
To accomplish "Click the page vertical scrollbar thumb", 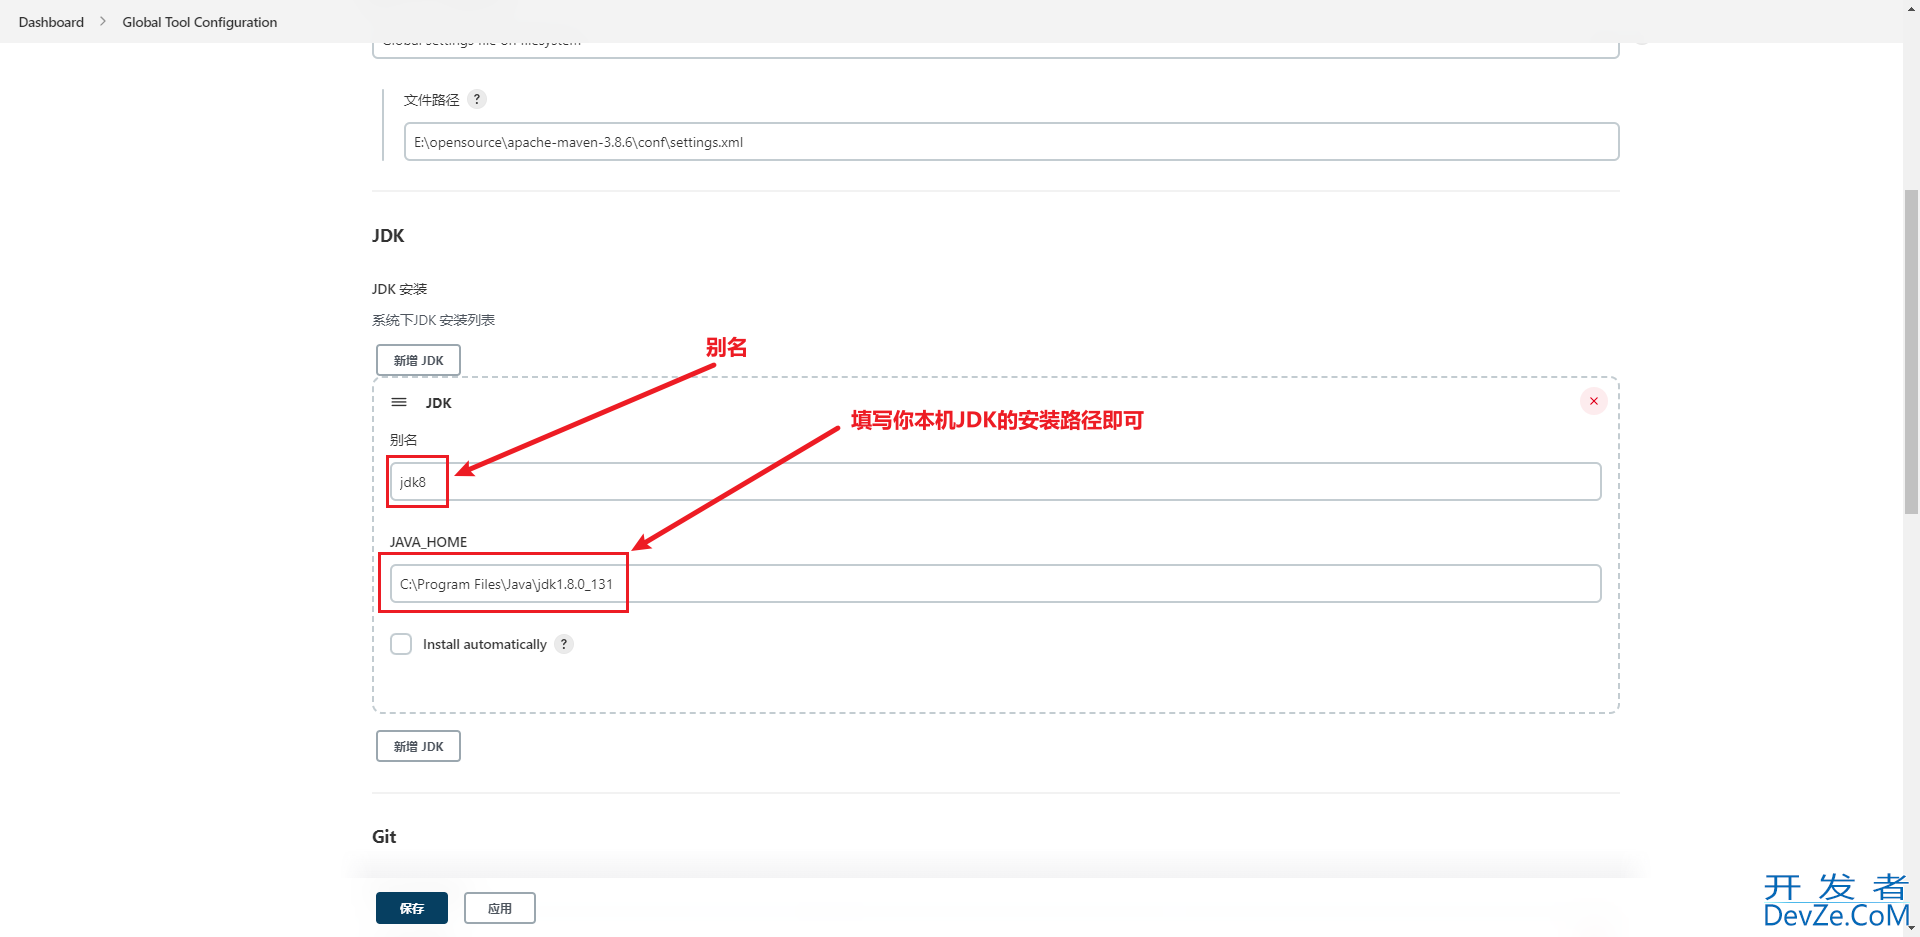I will coord(1911,350).
